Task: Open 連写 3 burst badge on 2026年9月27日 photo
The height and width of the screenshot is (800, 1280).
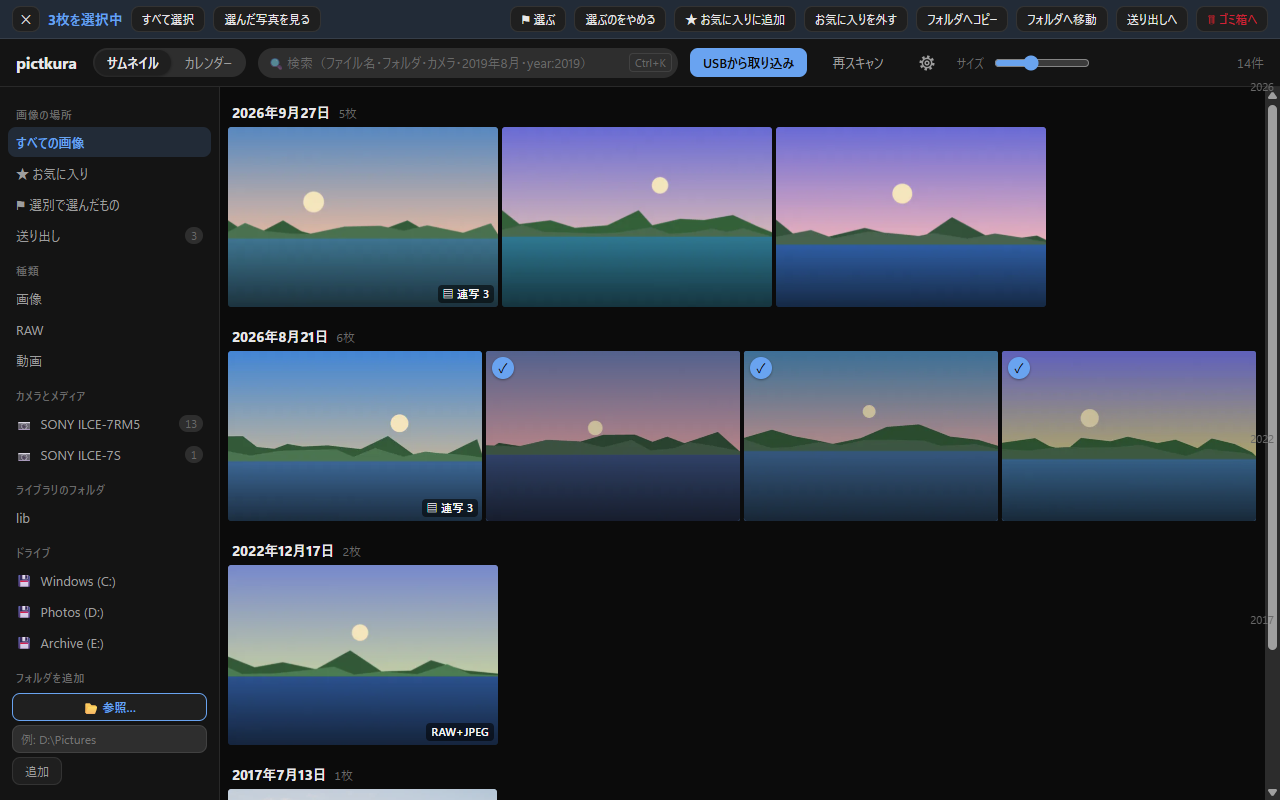Action: [x=466, y=294]
